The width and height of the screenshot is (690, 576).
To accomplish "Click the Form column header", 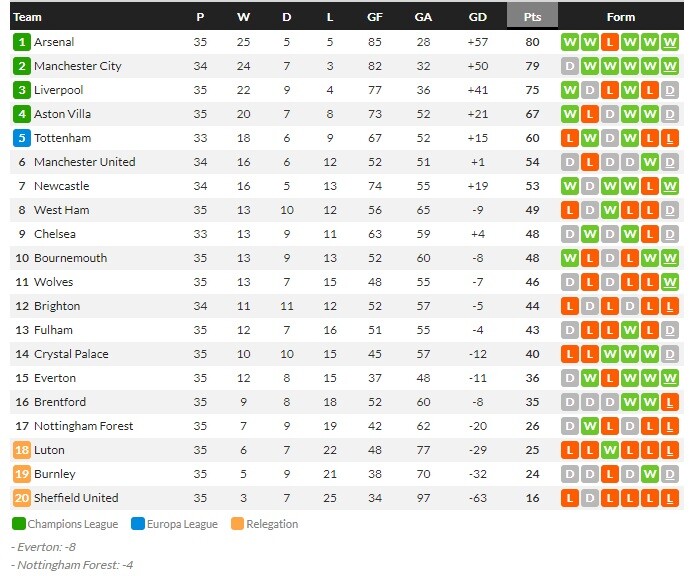I will tap(620, 17).
